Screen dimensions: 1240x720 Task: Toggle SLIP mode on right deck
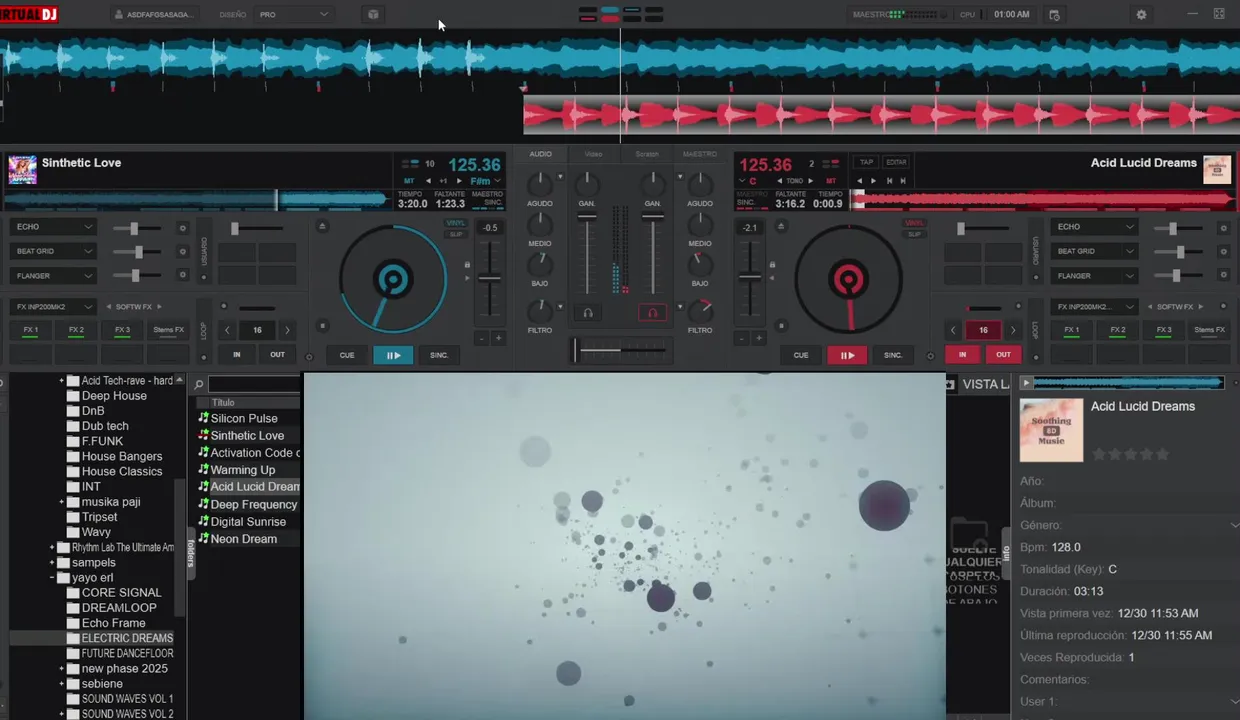coord(914,234)
